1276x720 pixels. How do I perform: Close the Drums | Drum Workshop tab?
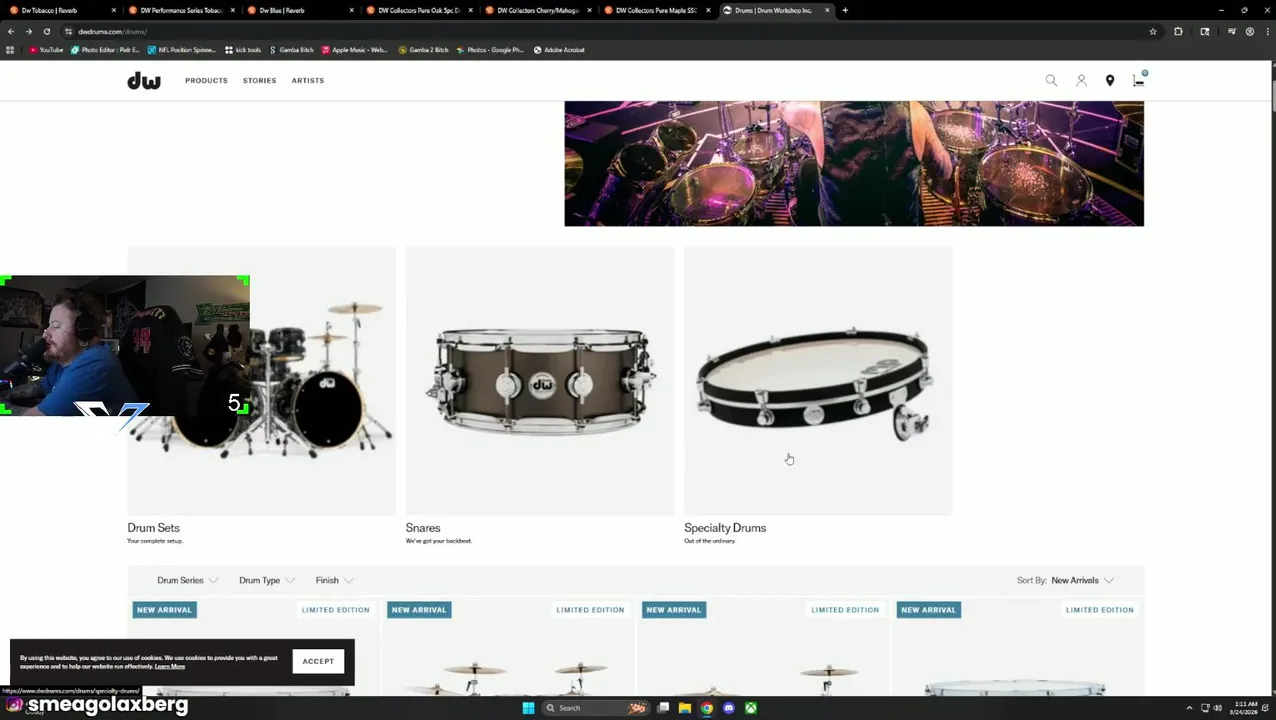coord(827,10)
